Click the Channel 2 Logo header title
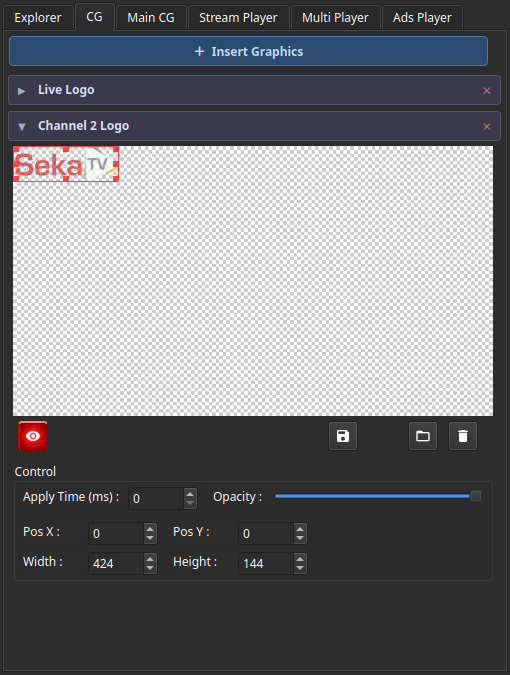The height and width of the screenshot is (675, 510). click(x=83, y=126)
